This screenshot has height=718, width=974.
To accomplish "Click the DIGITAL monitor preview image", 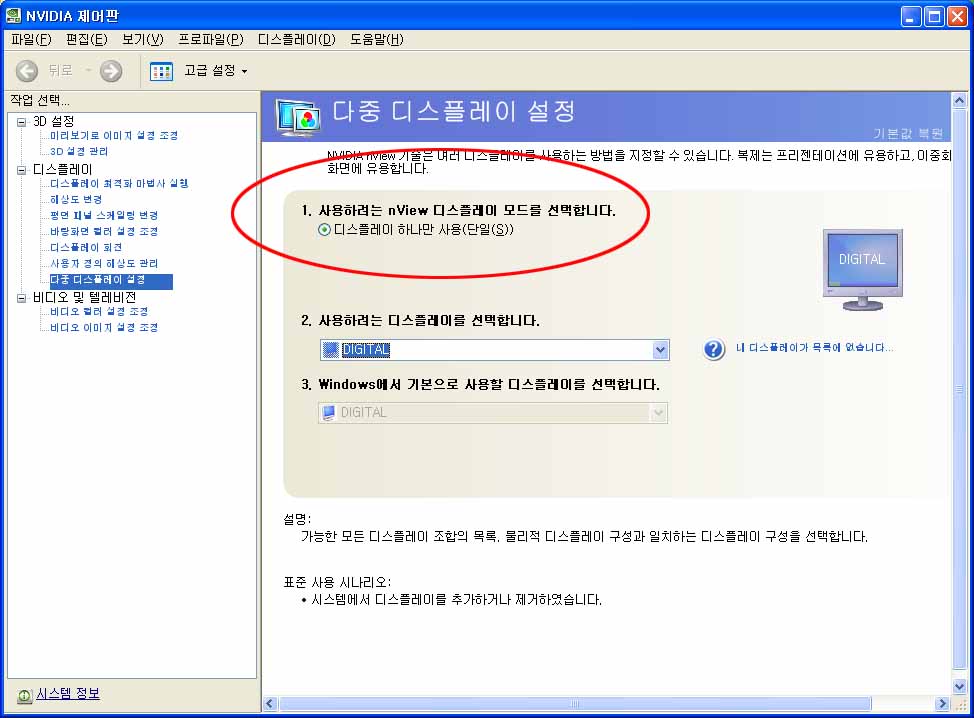I will pyautogui.click(x=862, y=270).
